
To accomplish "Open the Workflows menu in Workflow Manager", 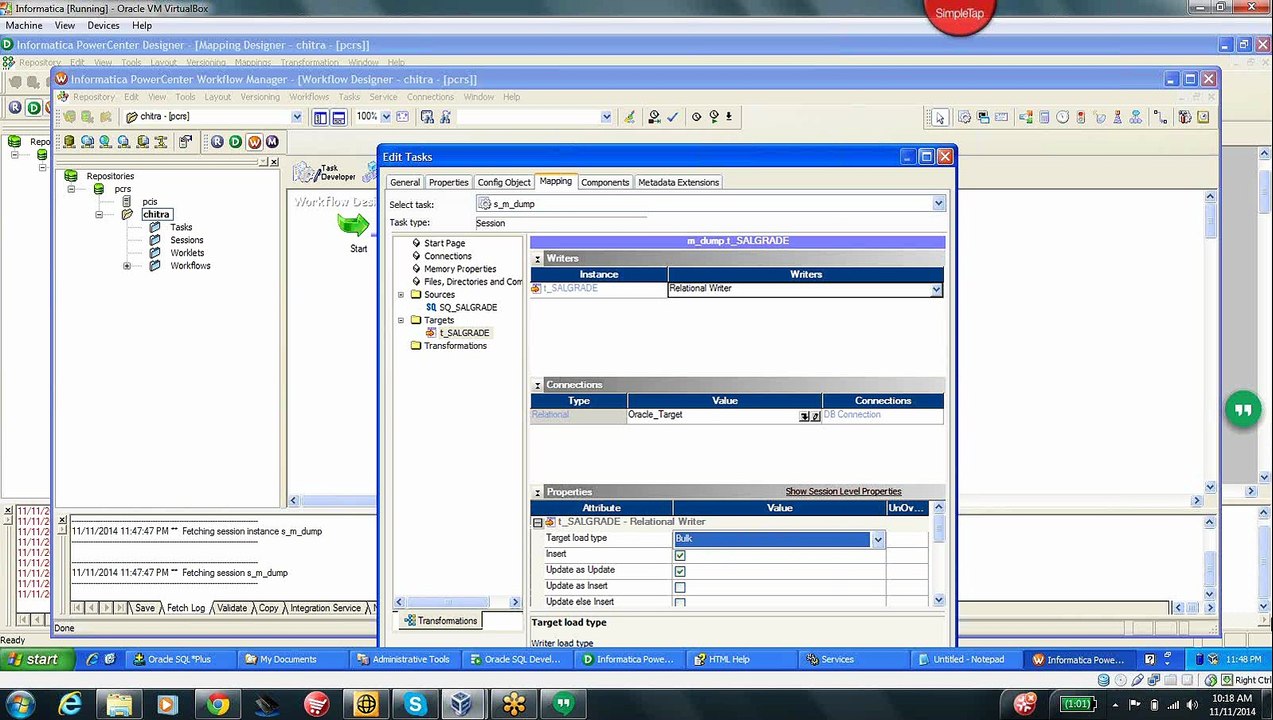I will [x=309, y=97].
